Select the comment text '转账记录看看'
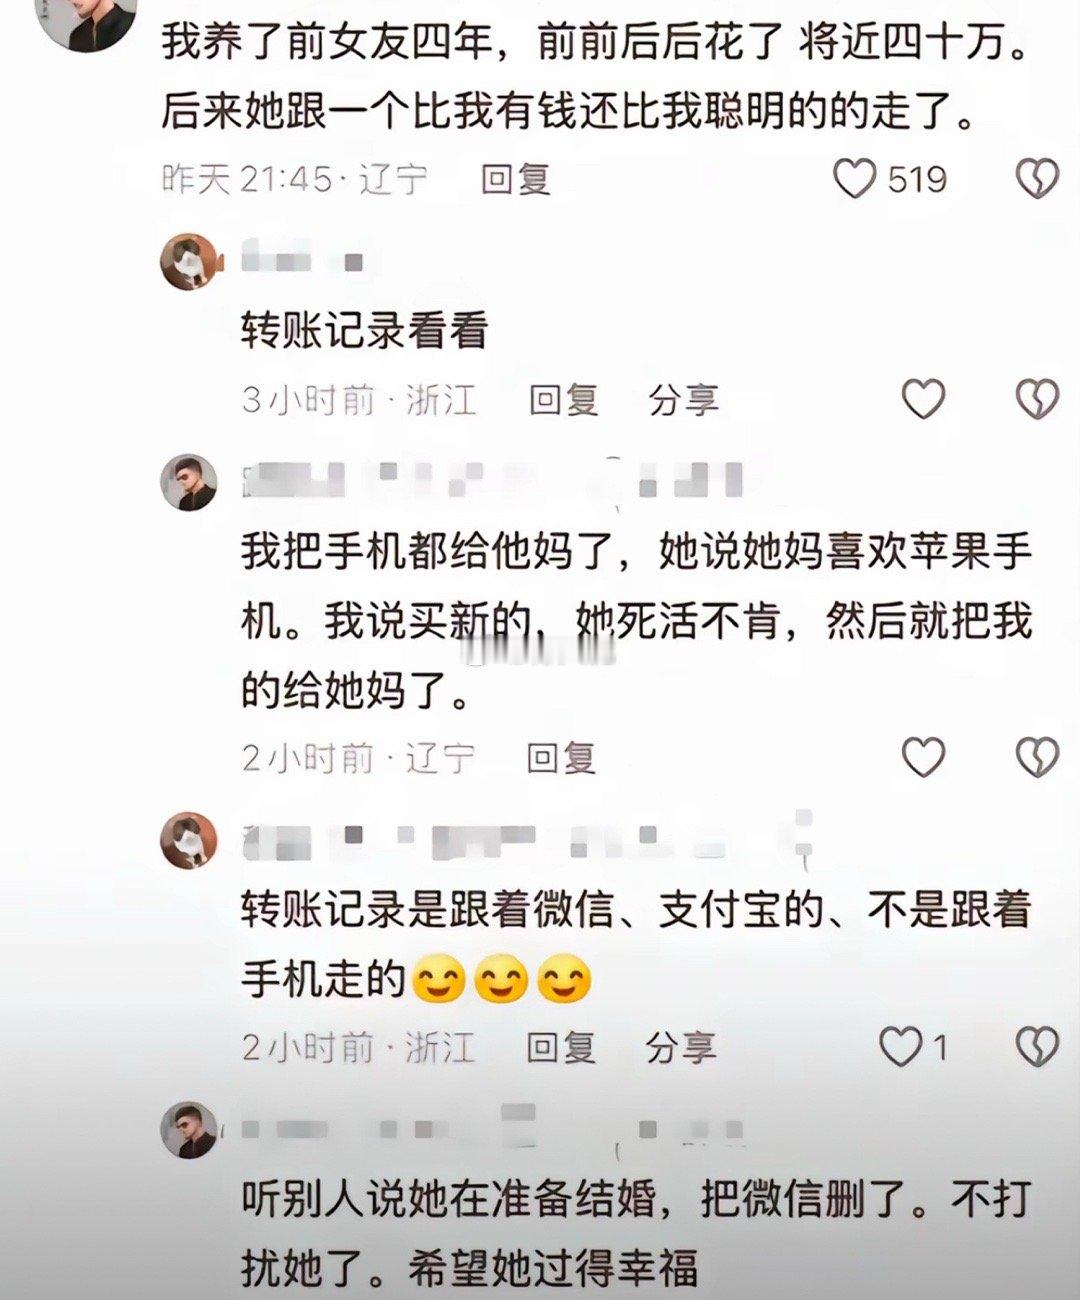Image resolution: width=1080 pixels, height=1300 pixels. [x=364, y=331]
